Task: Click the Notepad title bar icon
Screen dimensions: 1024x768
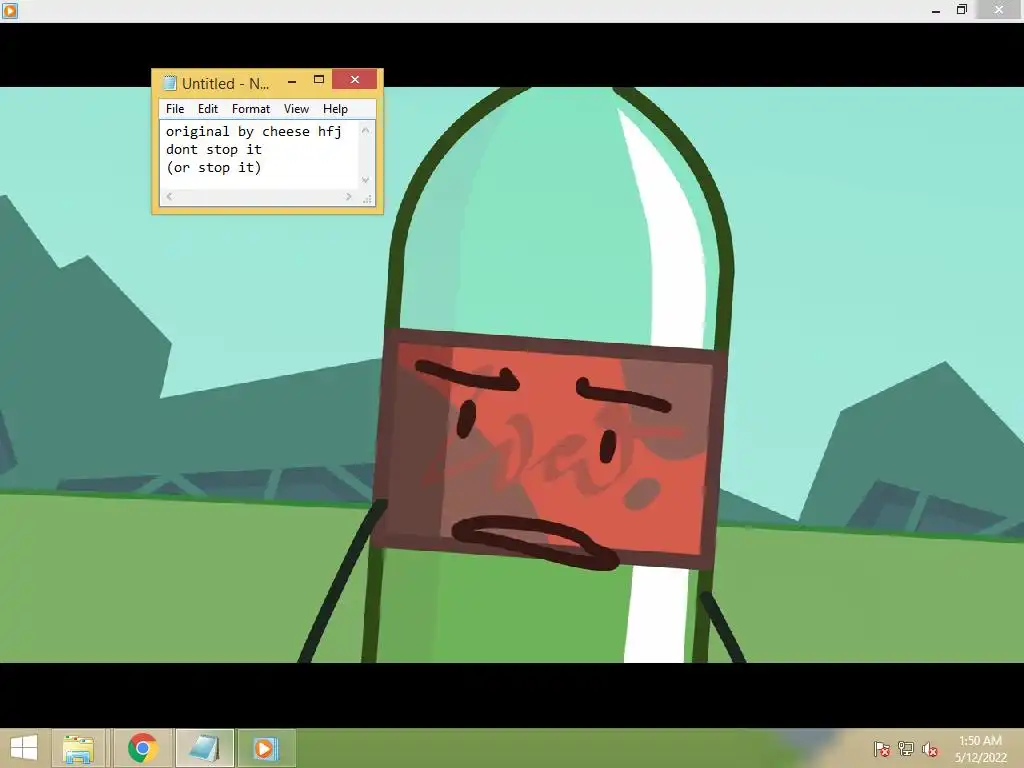Action: pos(170,83)
